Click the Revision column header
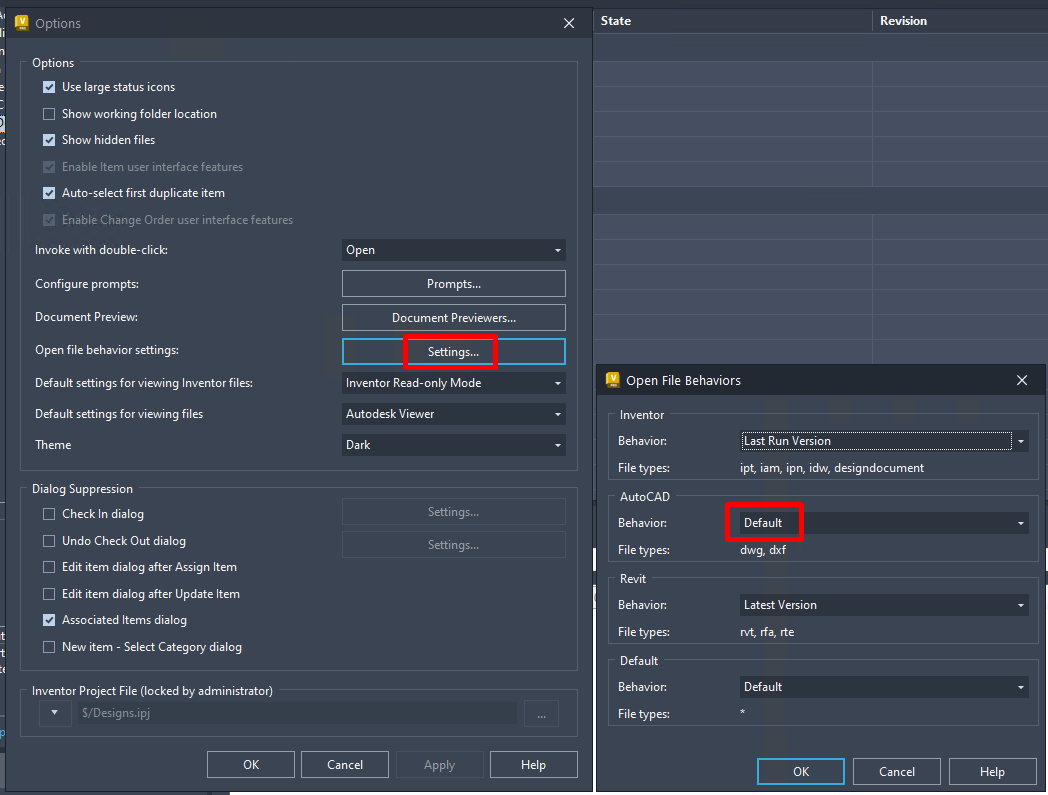The width and height of the screenshot is (1048, 795). click(960, 21)
